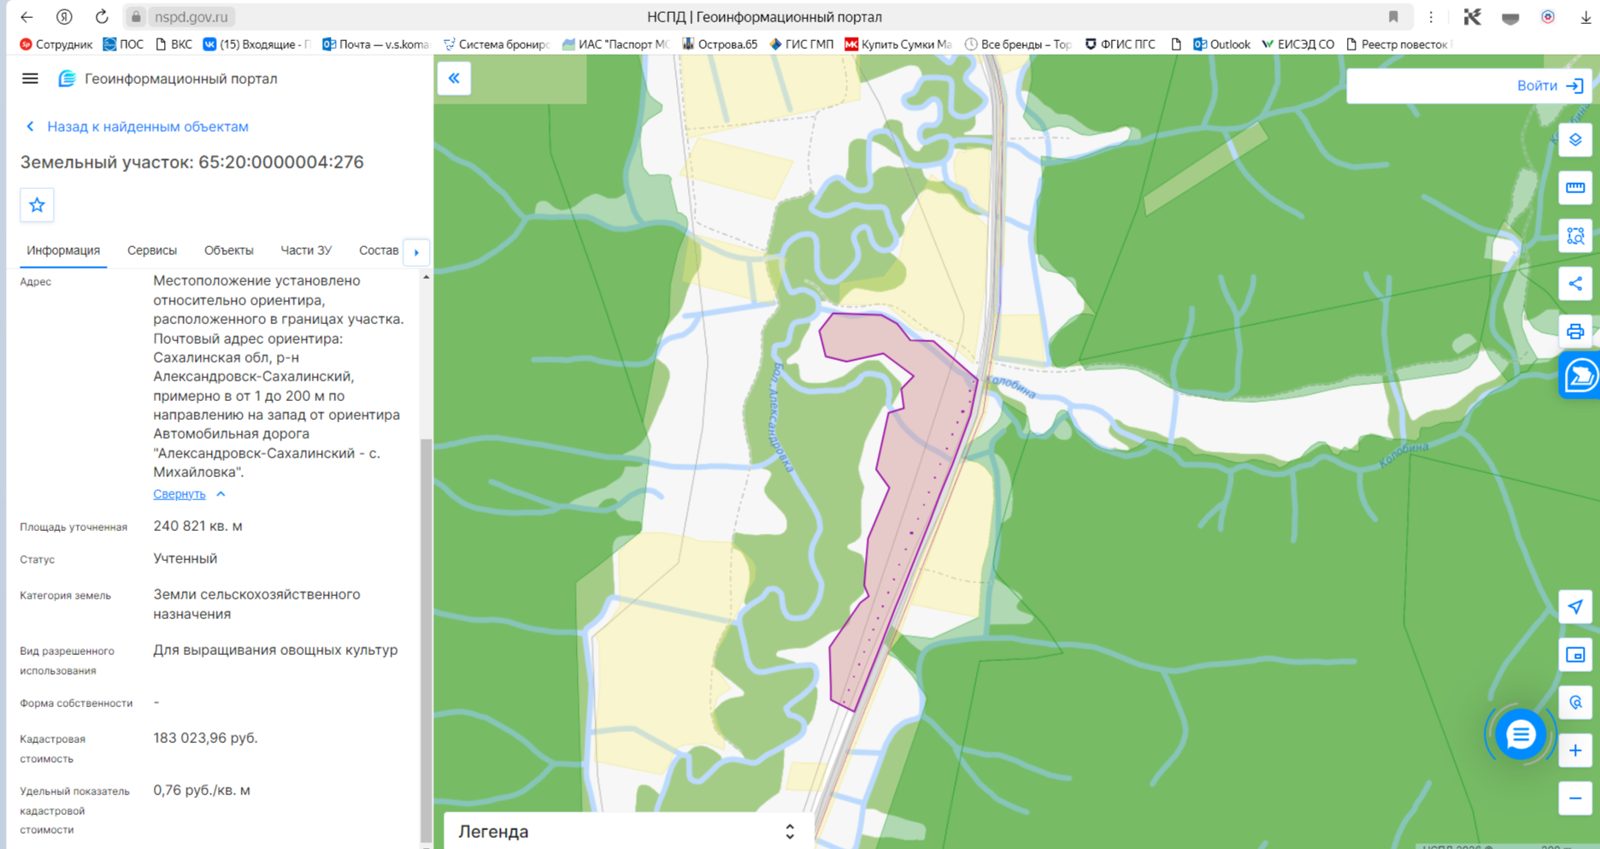
Task: Open the ГИС ГМП bookmark
Action: (x=801, y=44)
